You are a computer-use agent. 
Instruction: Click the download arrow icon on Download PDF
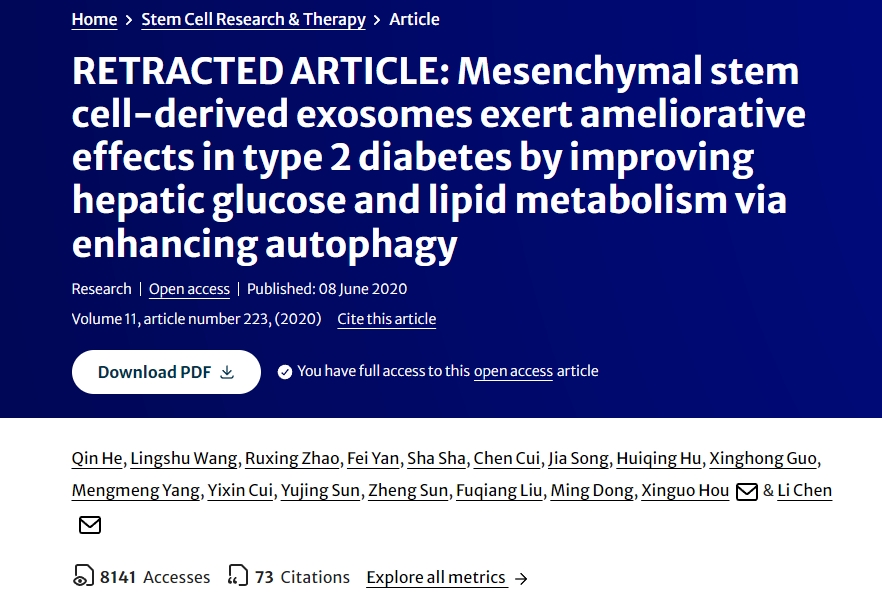pos(227,372)
